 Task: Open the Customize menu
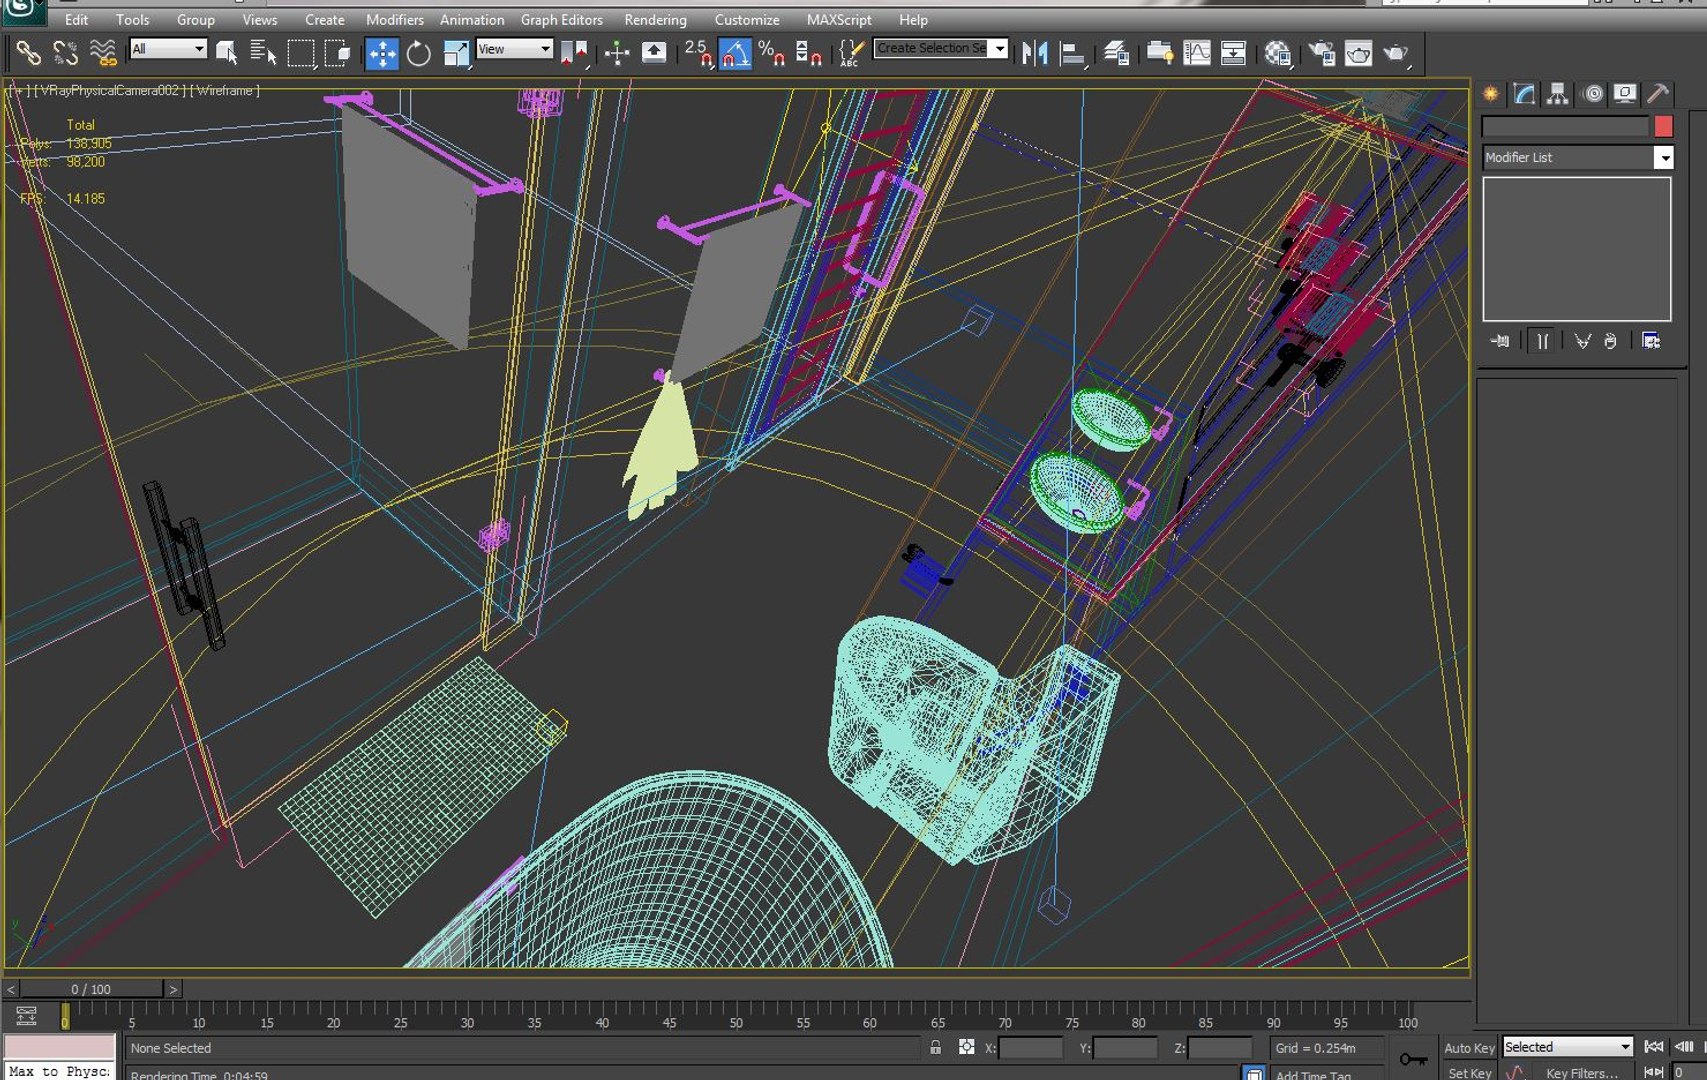(x=746, y=19)
